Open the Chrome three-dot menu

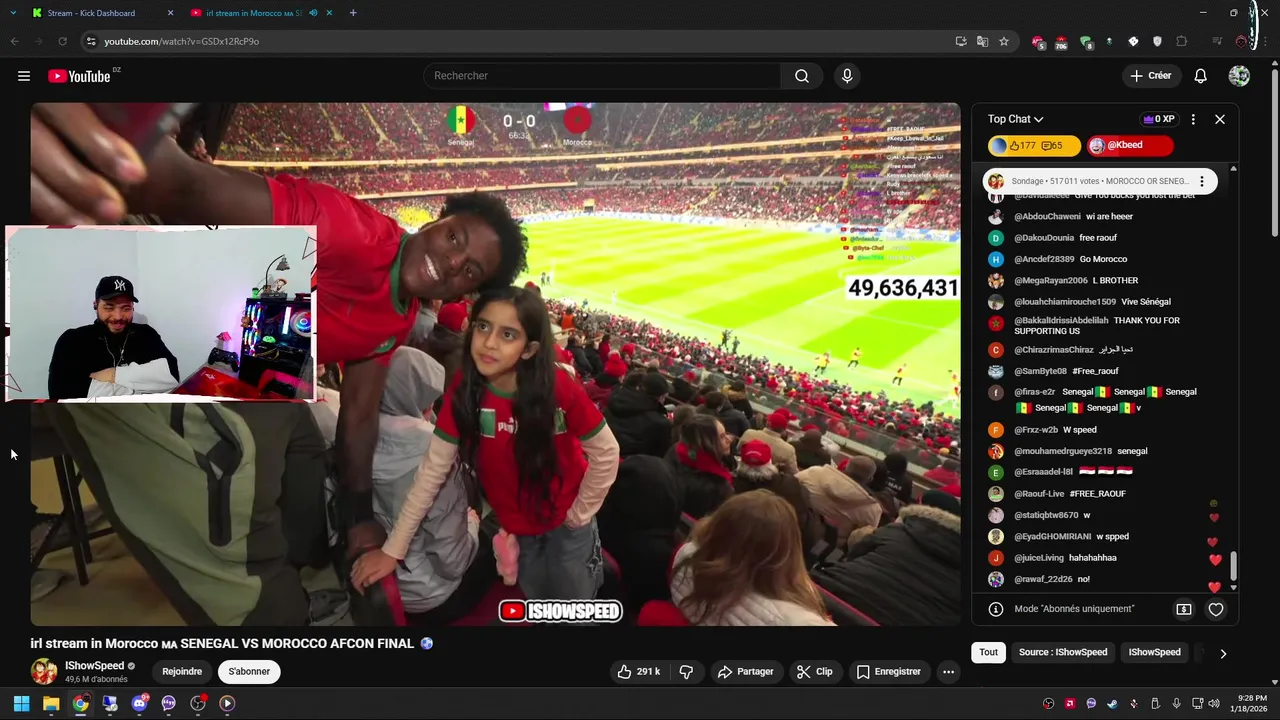click(x=1266, y=41)
